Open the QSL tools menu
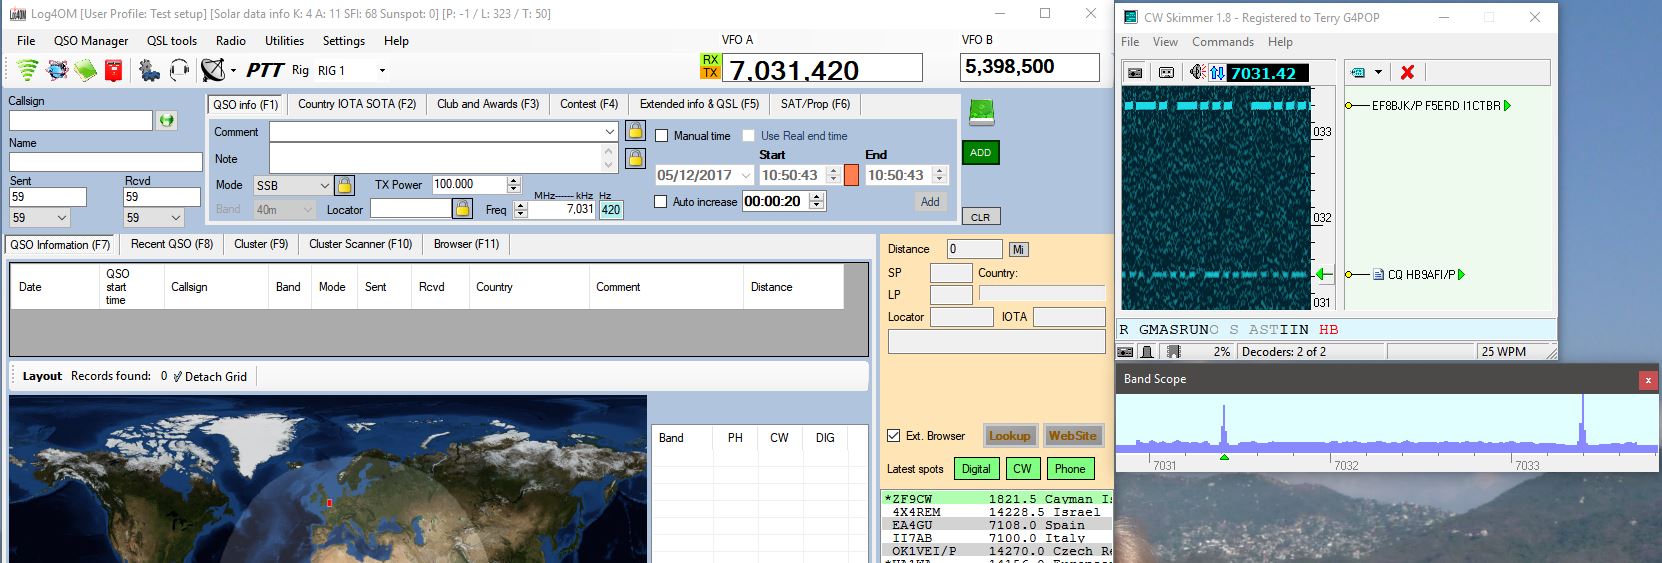The width and height of the screenshot is (1662, 563). [172, 41]
